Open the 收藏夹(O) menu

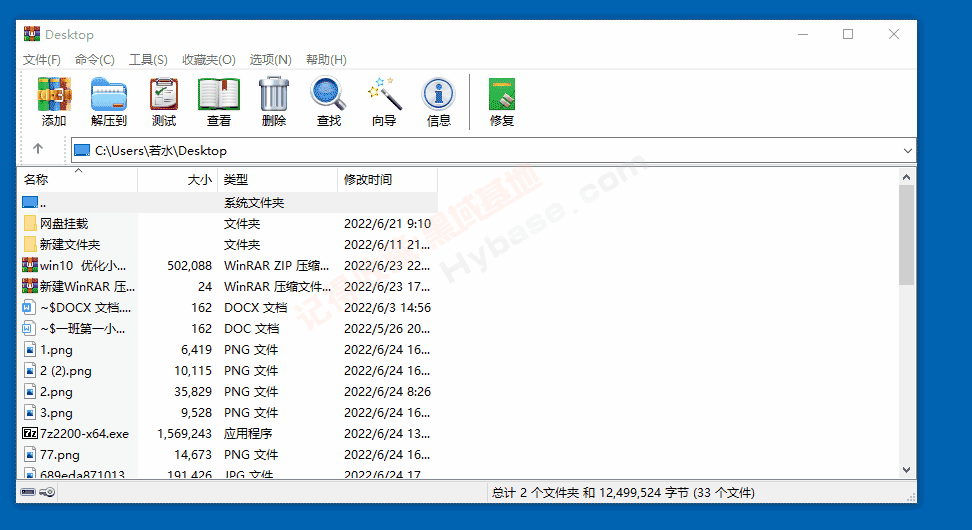click(209, 60)
